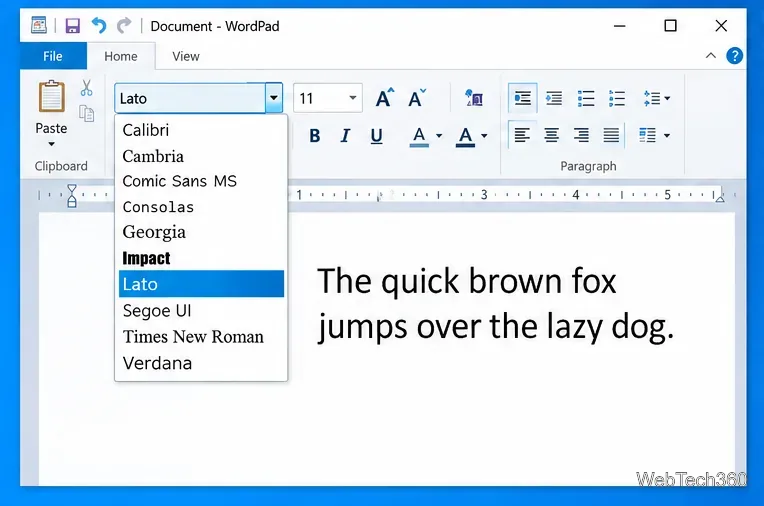Collapse the ribbon with the chevron
The height and width of the screenshot is (506, 764).
(711, 56)
